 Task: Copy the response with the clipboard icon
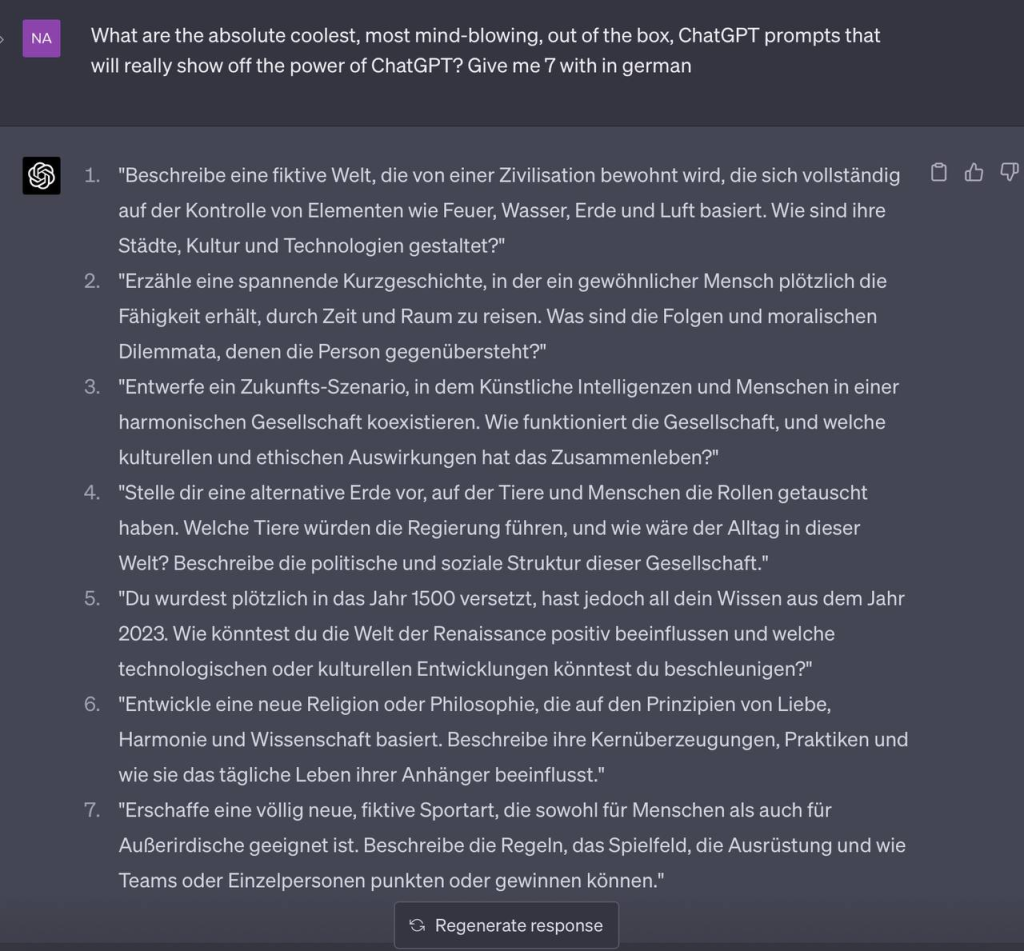tap(939, 172)
